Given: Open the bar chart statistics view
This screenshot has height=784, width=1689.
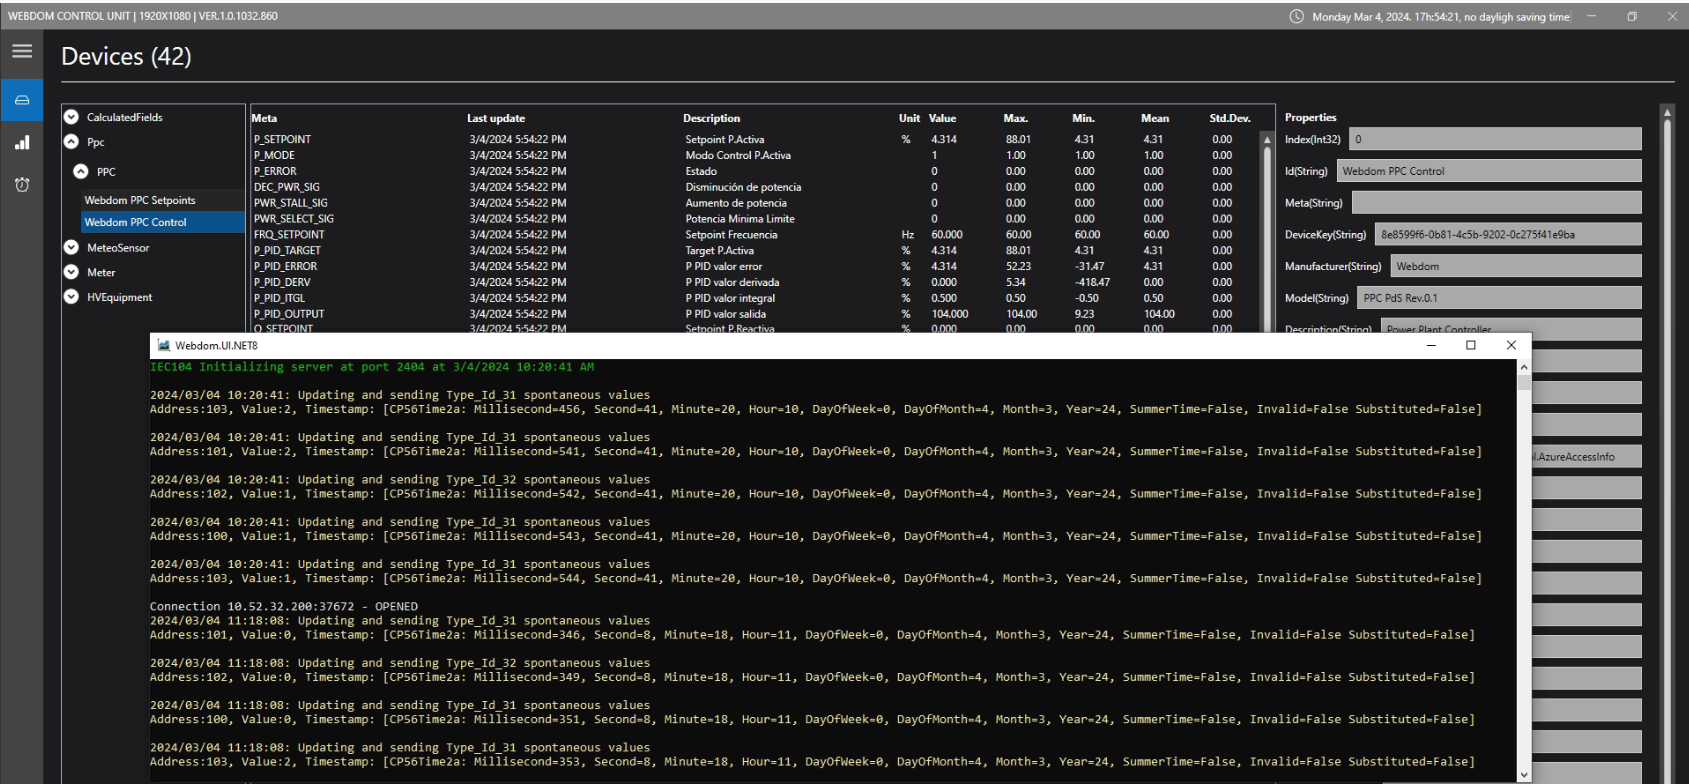Looking at the screenshot, I should pos(21,143).
